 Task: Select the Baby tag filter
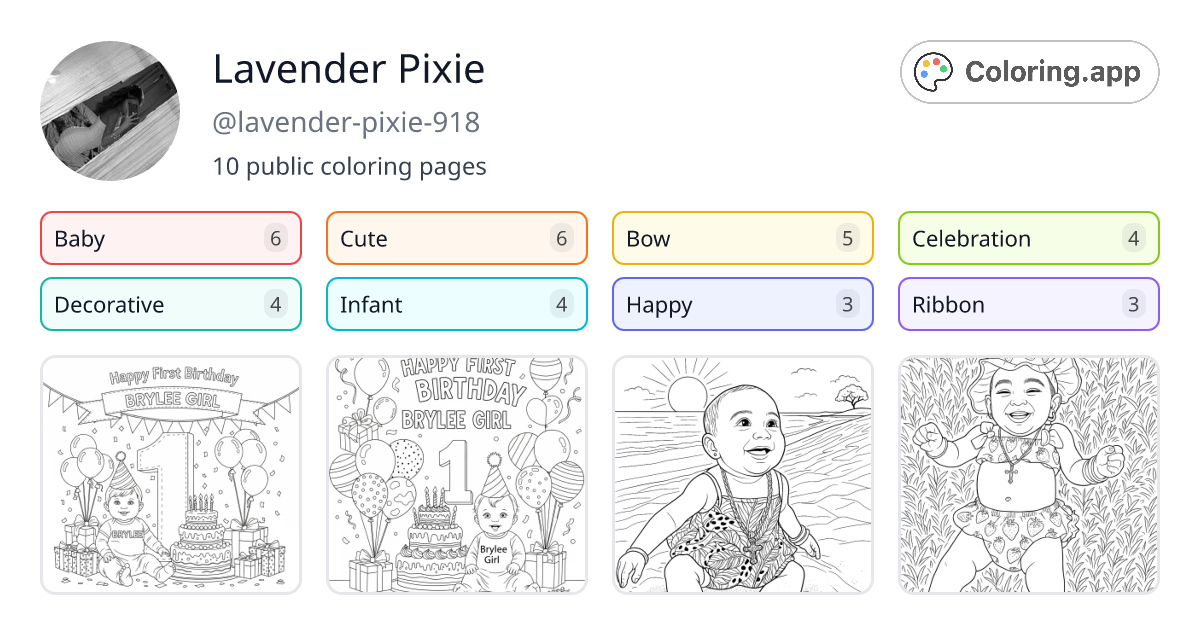(170, 238)
